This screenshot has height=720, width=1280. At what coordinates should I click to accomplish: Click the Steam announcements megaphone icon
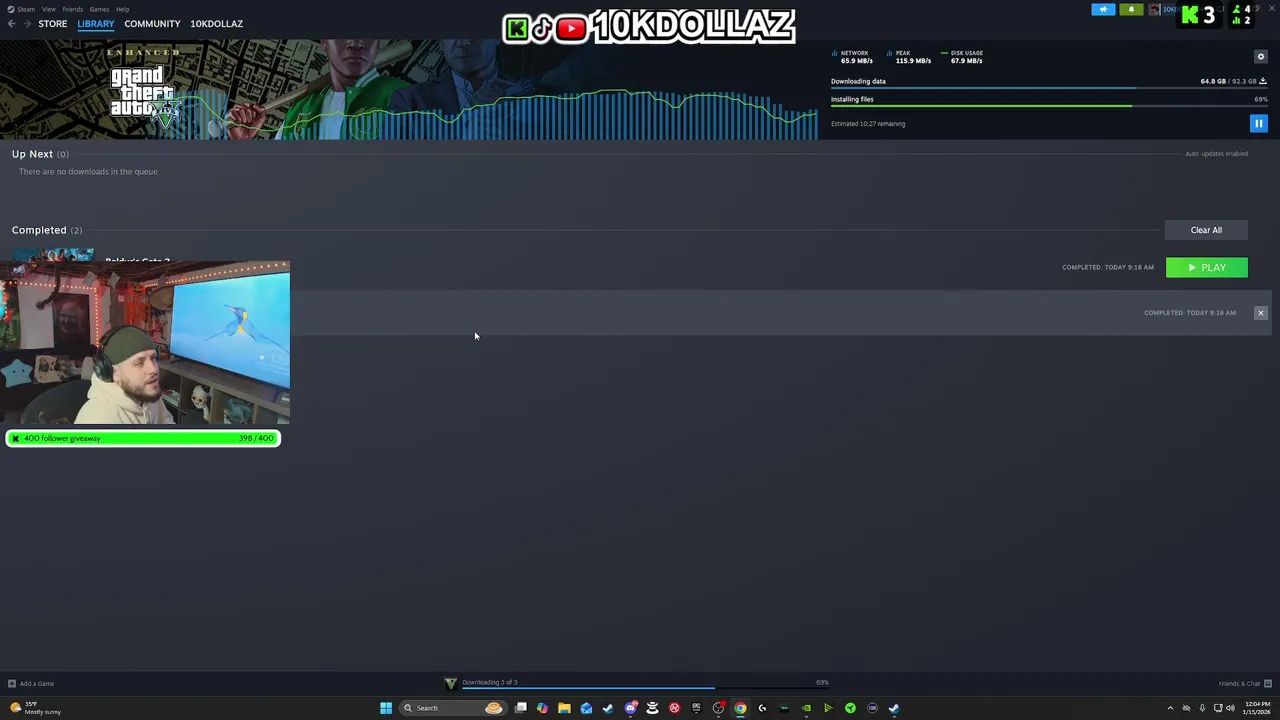[1103, 10]
